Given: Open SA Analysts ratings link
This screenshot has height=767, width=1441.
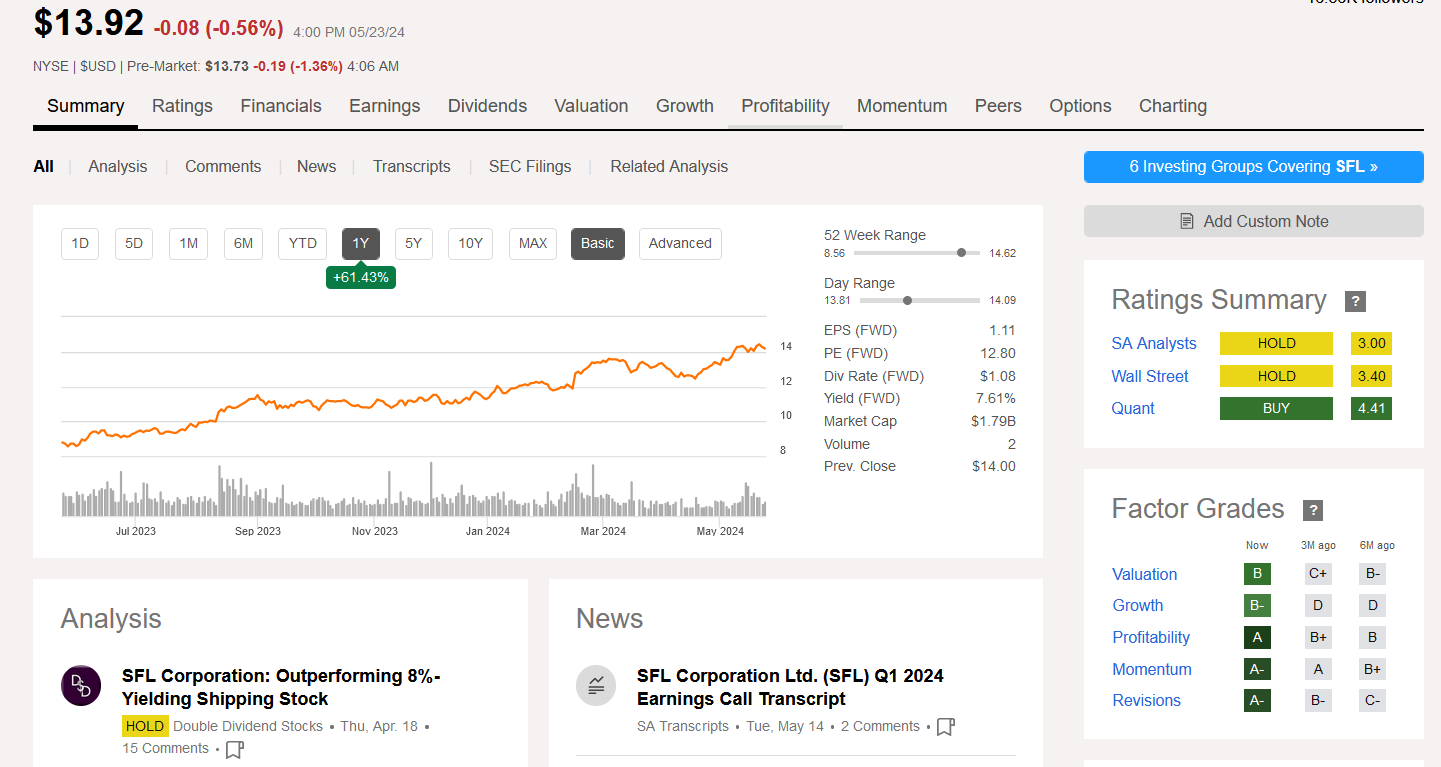Looking at the screenshot, I should (1154, 344).
